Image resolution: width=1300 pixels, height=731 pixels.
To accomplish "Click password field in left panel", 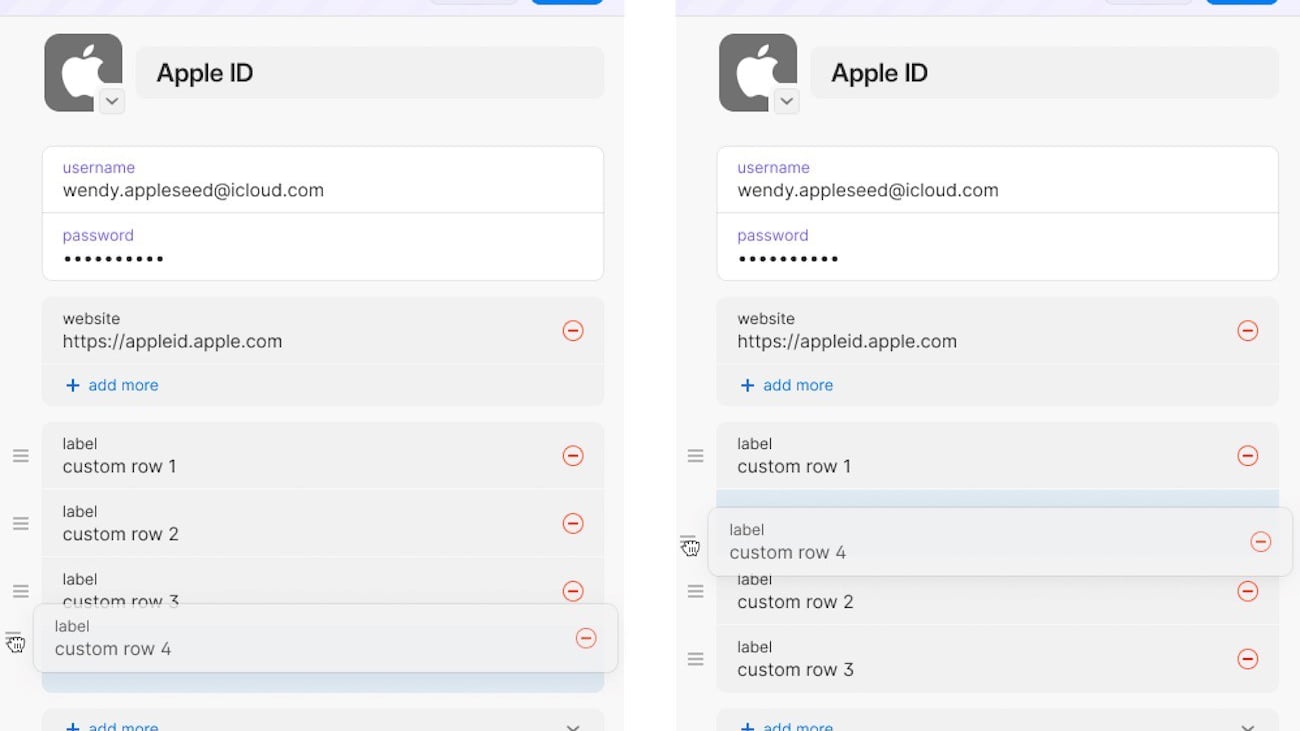I will pyautogui.click(x=322, y=248).
